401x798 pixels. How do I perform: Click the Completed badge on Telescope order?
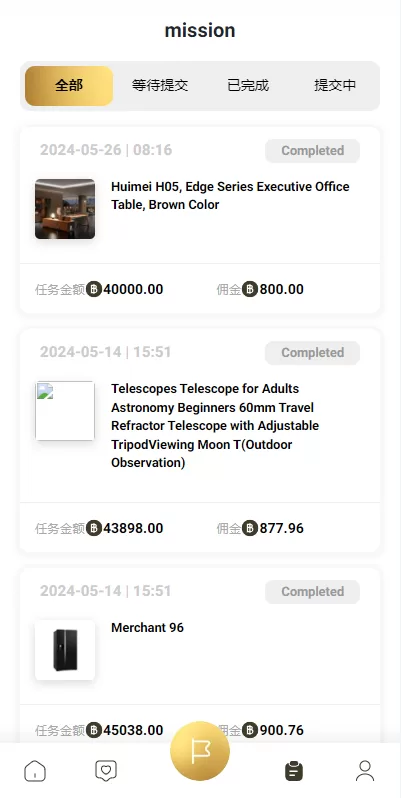(312, 353)
